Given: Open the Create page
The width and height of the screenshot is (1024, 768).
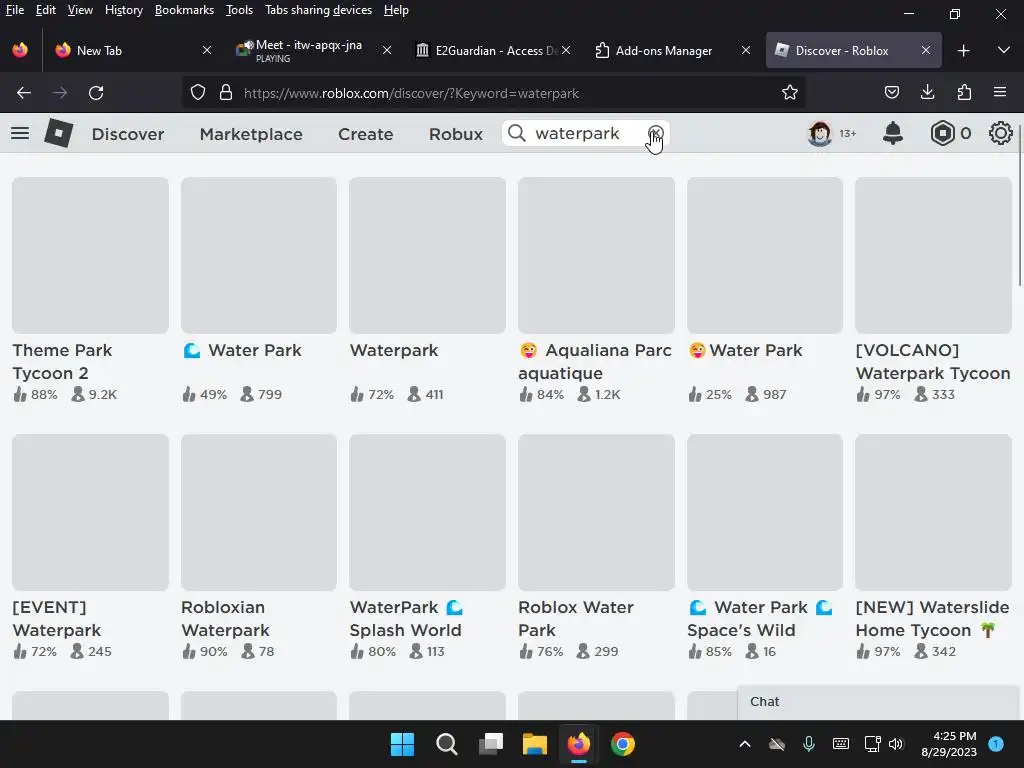Looking at the screenshot, I should pos(365,134).
